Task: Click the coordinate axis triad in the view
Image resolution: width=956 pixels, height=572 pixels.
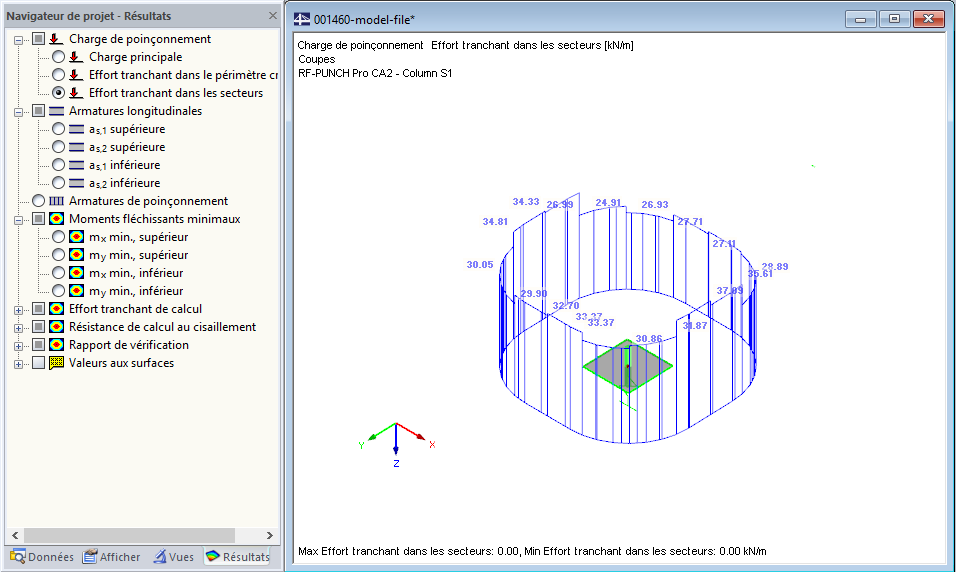Action: pos(396,445)
